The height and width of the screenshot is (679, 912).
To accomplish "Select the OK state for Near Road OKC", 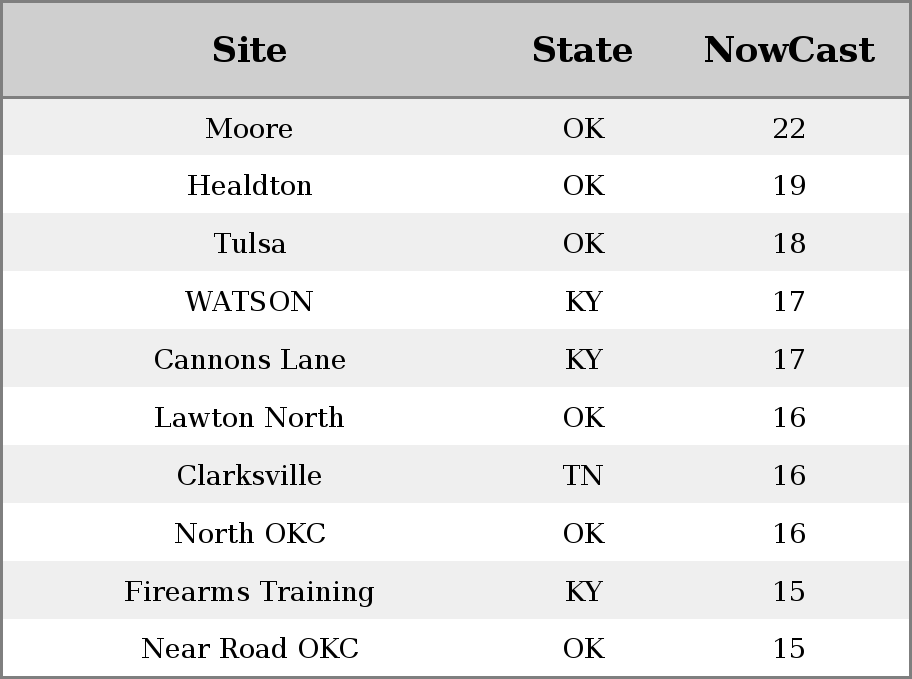I will [x=583, y=648].
